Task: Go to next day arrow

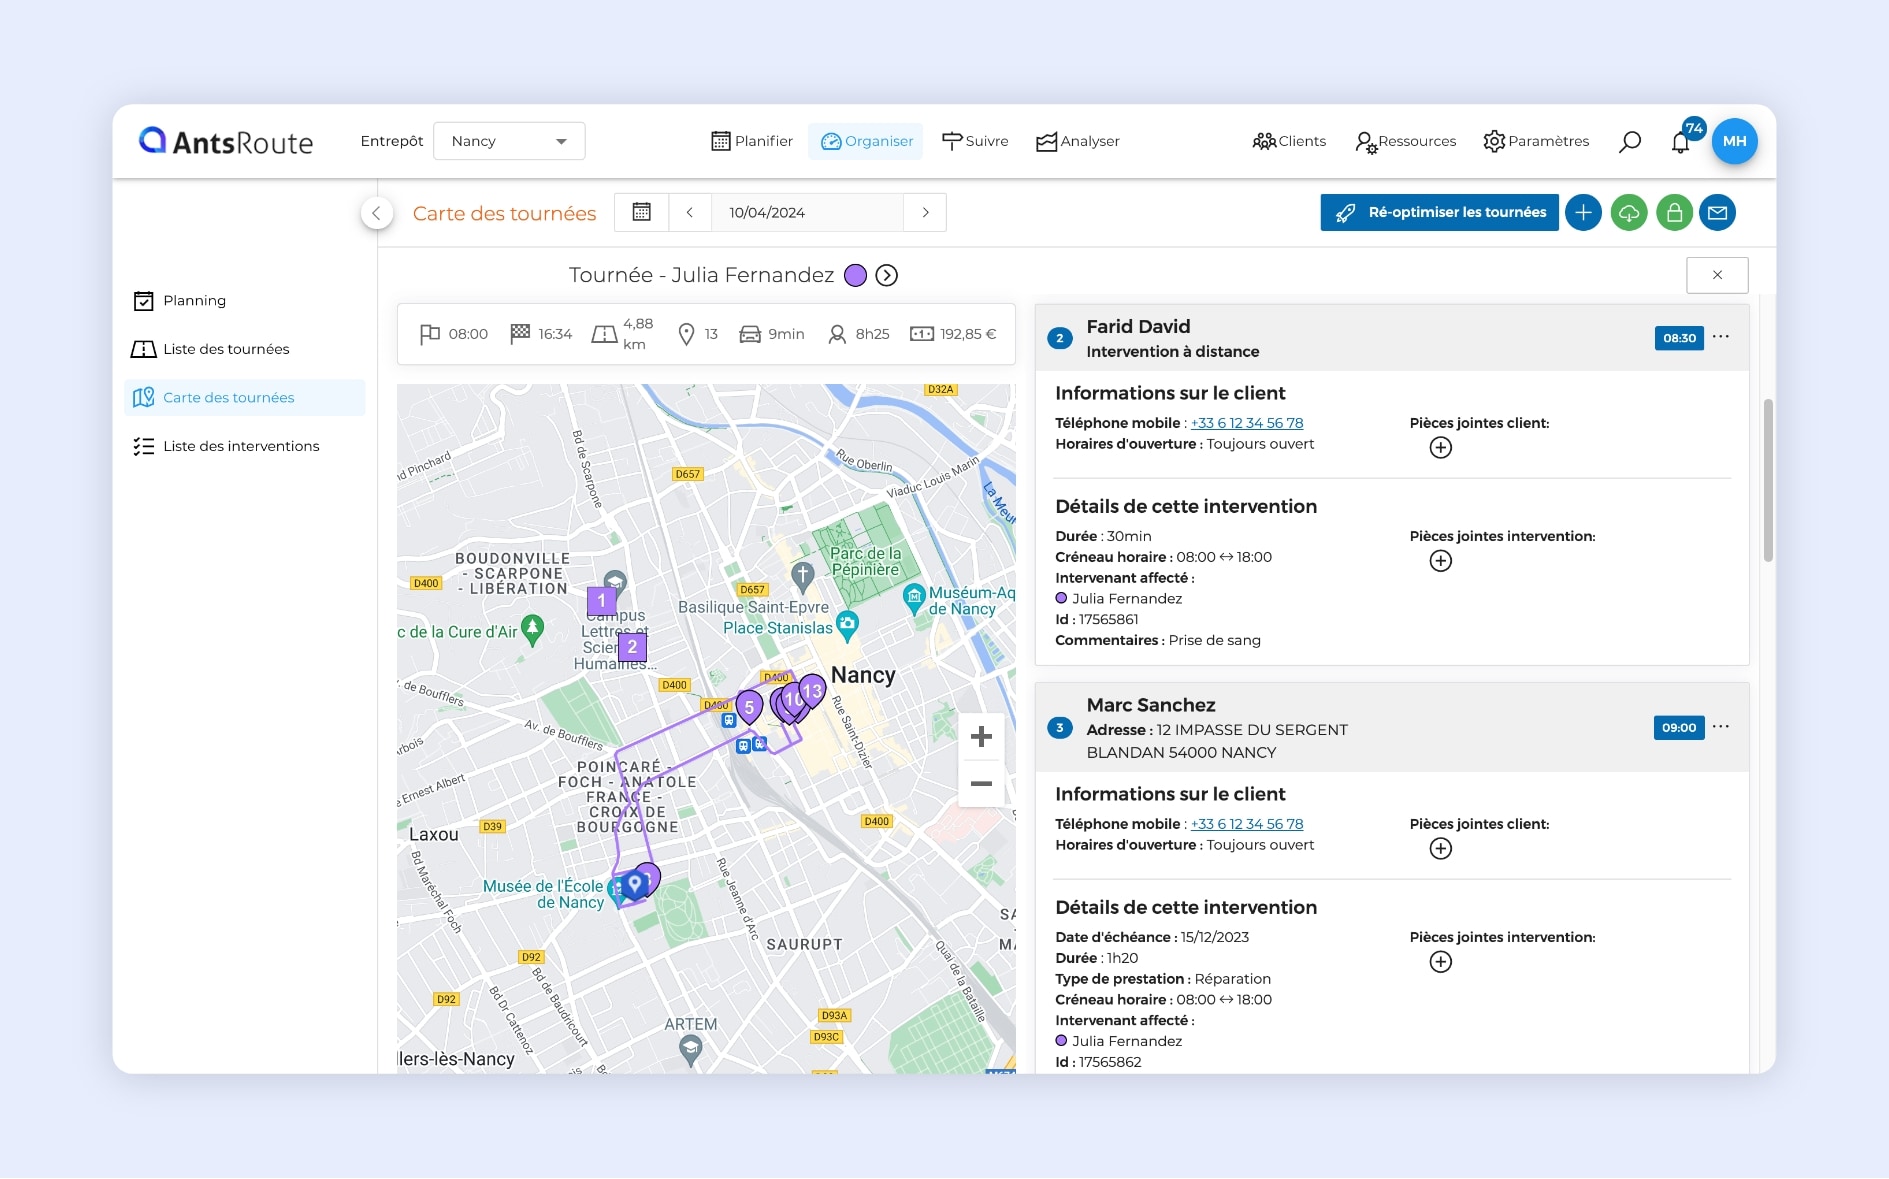Action: click(x=925, y=213)
